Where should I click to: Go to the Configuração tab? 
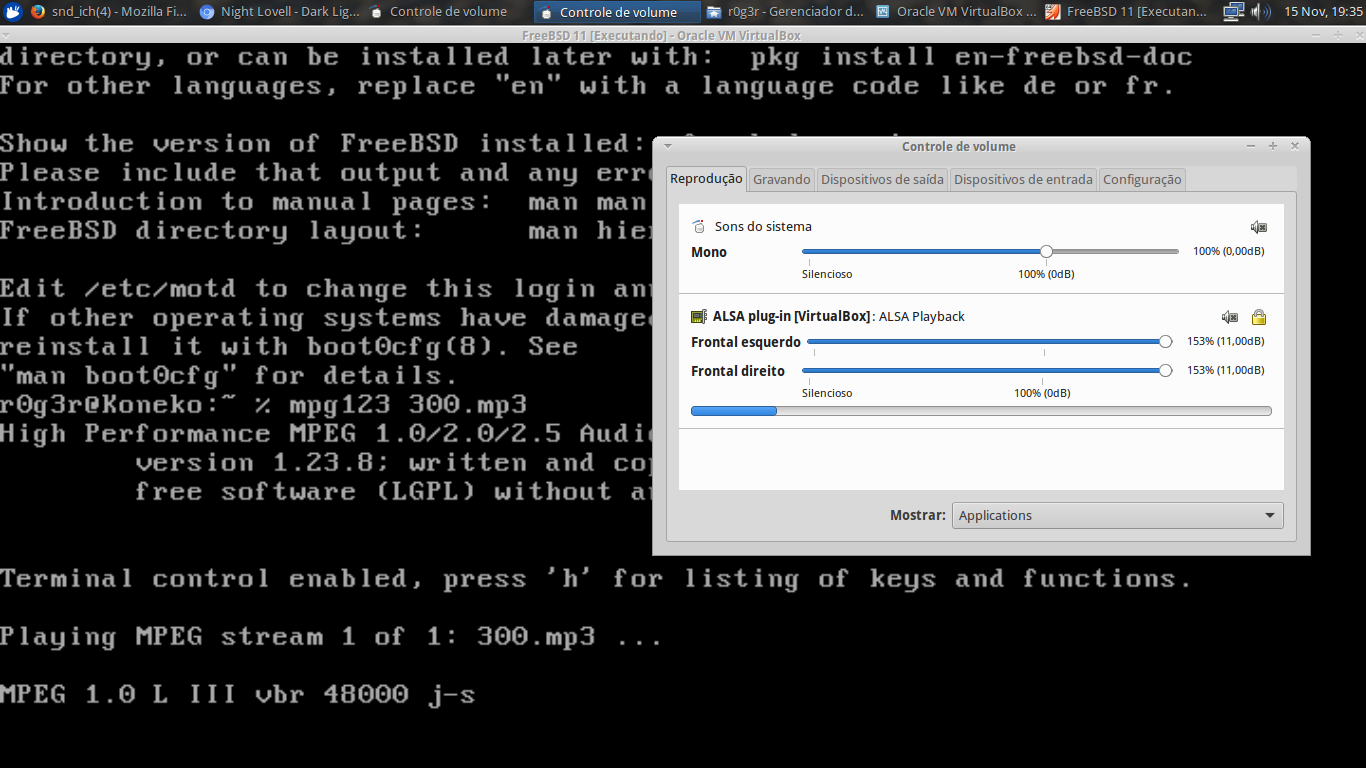(x=1142, y=180)
